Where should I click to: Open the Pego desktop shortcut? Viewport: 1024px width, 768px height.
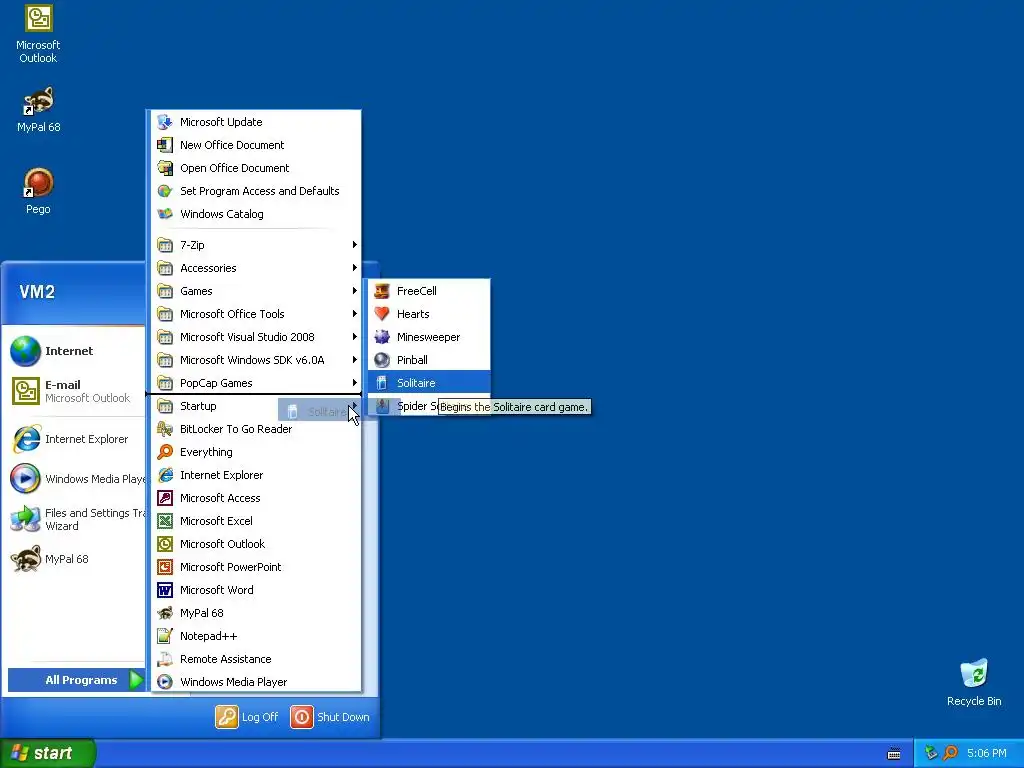click(38, 191)
